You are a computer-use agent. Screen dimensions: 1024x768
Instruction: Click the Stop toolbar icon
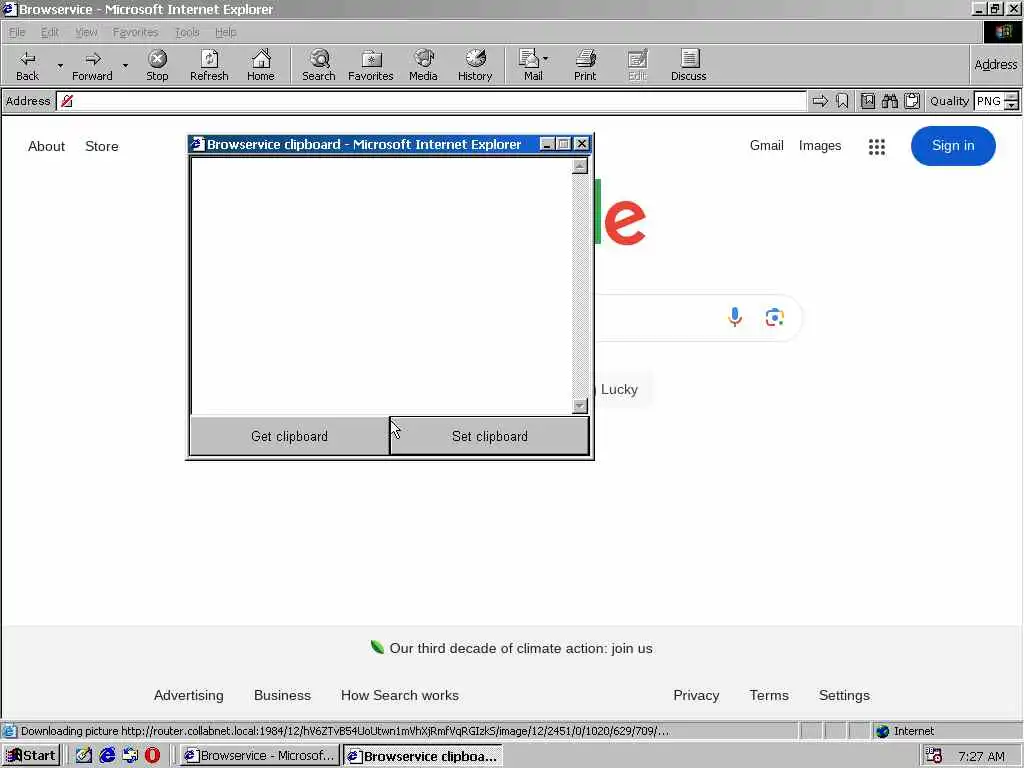157,65
